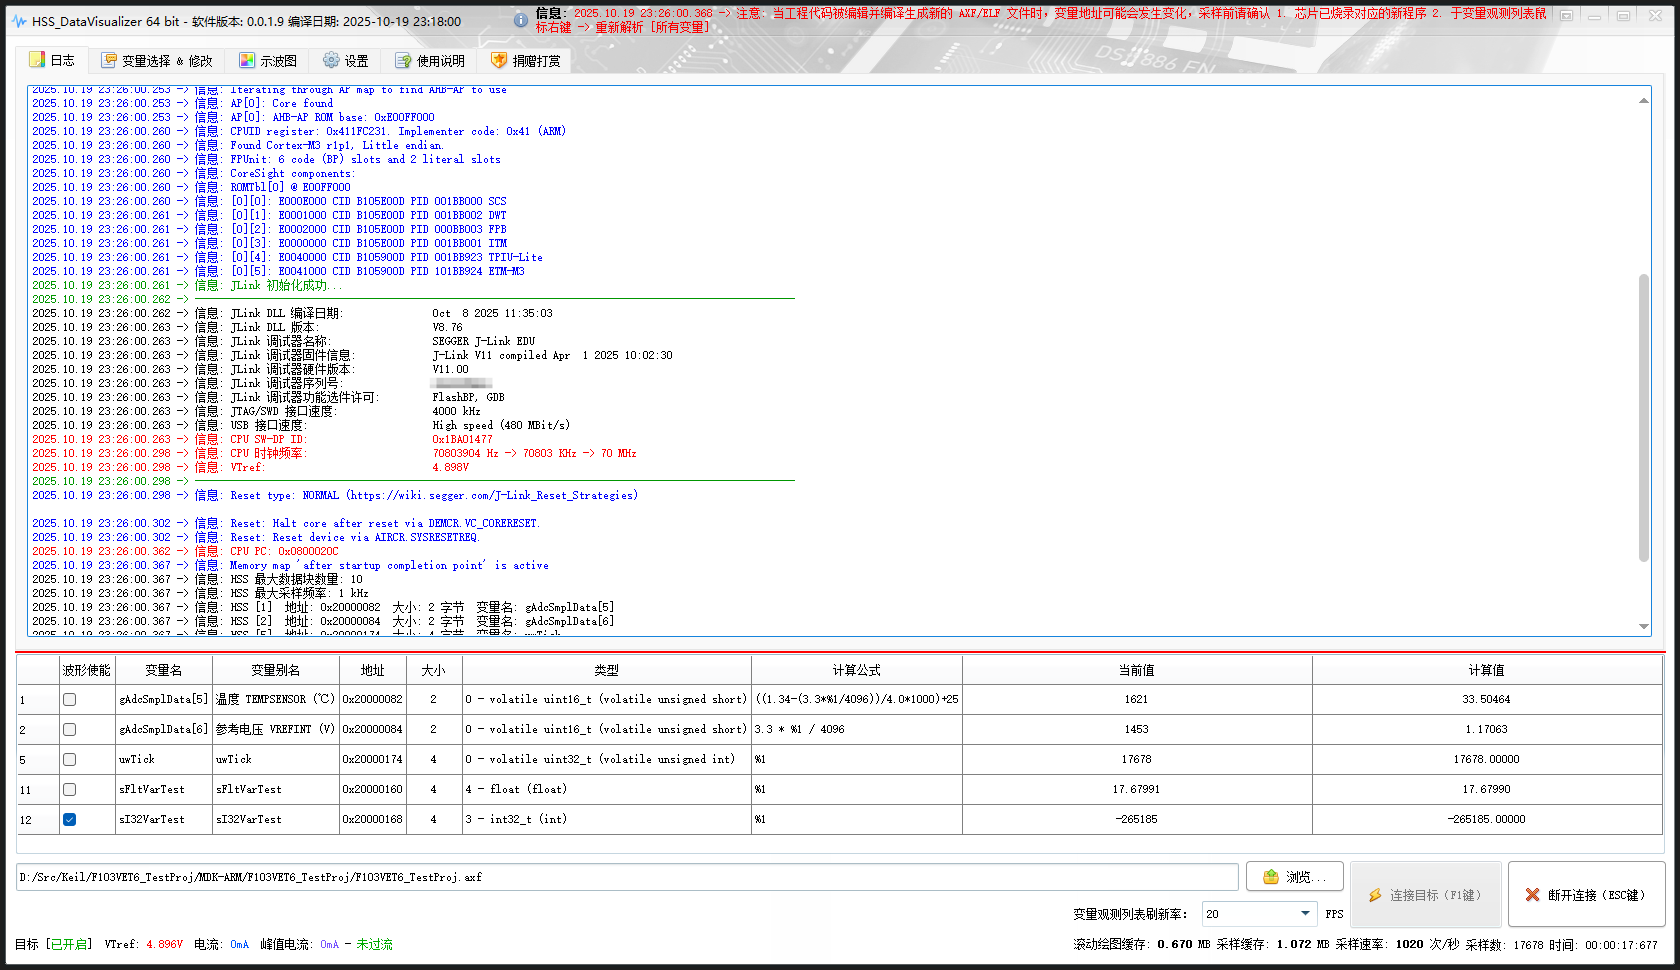Click the top-bar window drop-down arrow control
Image resolution: width=1680 pixels, height=970 pixels.
(x=1564, y=15)
